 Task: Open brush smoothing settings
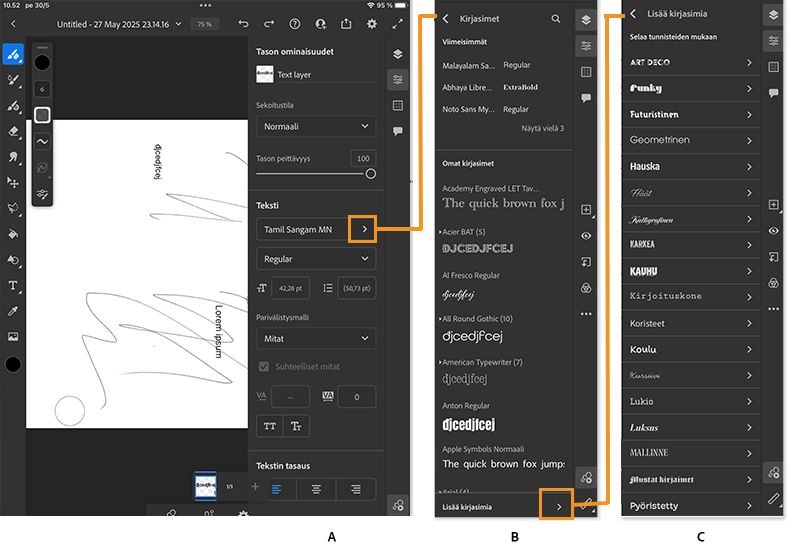(42, 141)
